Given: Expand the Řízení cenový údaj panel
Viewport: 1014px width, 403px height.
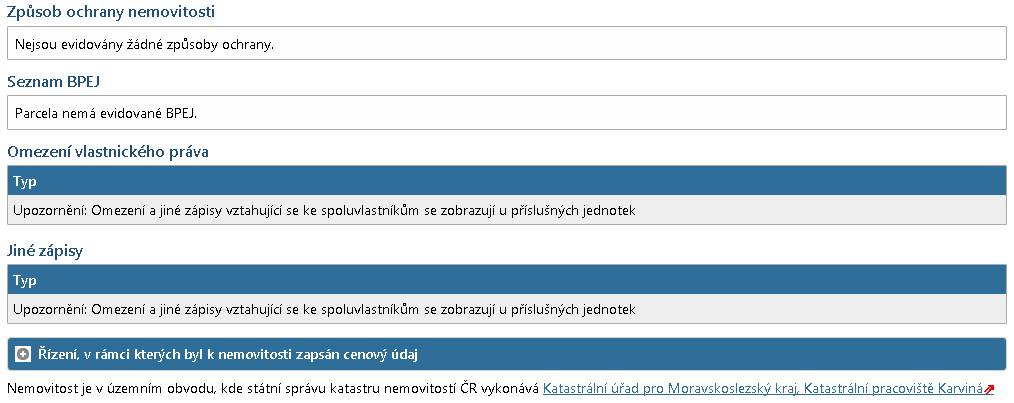Looking at the screenshot, I should click(507, 354).
